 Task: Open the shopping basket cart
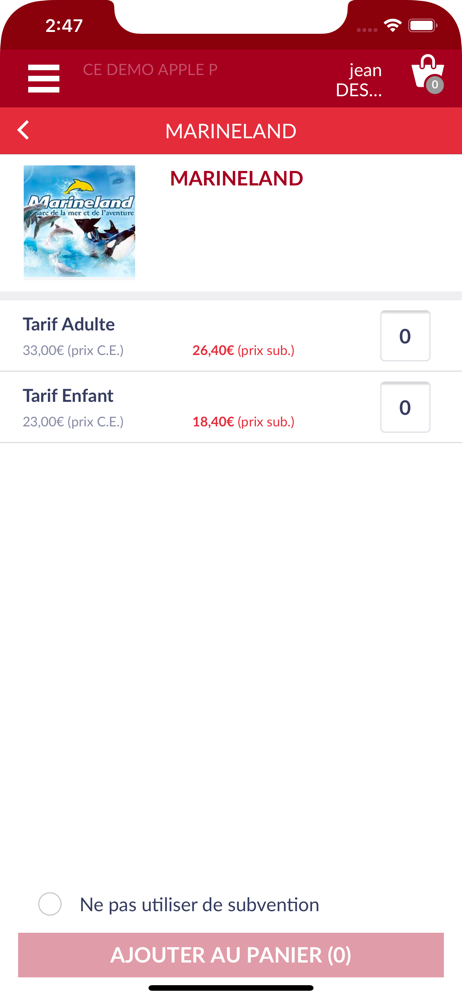pos(428,74)
